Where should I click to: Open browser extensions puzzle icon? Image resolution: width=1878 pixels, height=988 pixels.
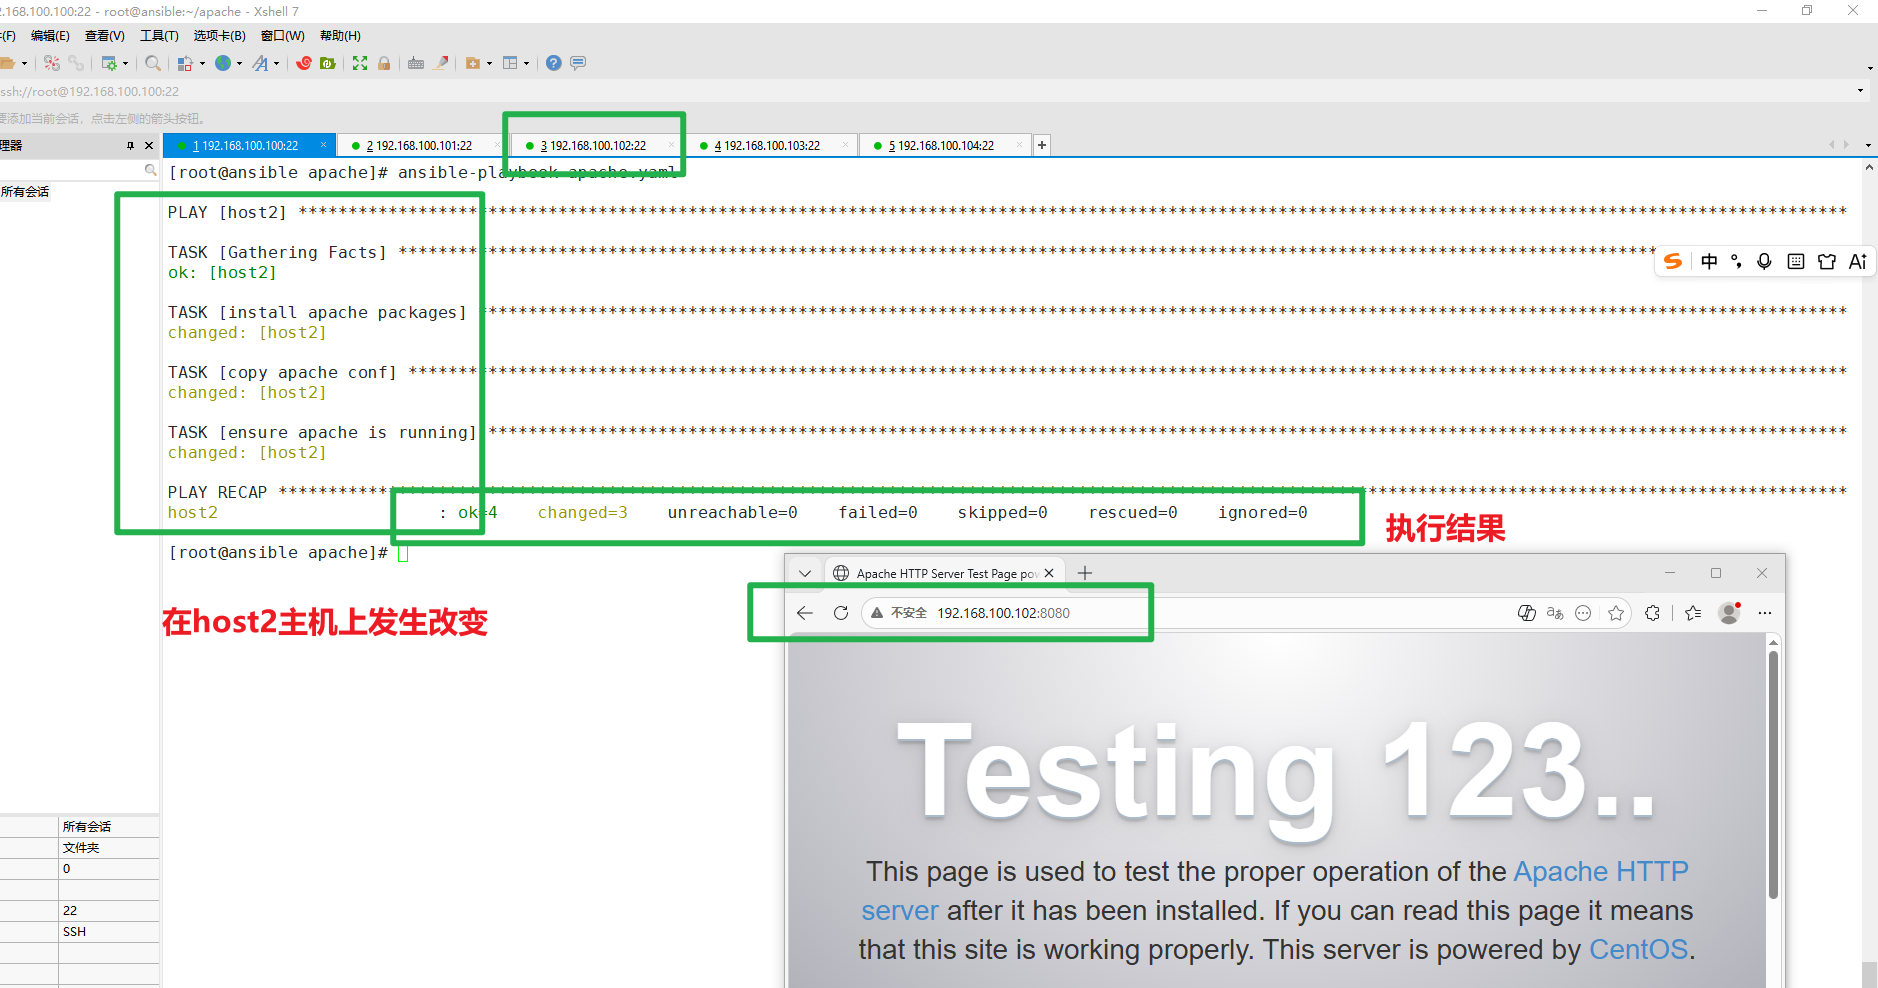[x=1652, y=613]
